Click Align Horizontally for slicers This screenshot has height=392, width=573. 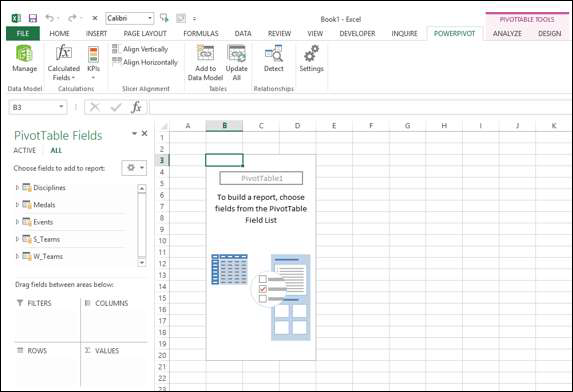[145, 62]
